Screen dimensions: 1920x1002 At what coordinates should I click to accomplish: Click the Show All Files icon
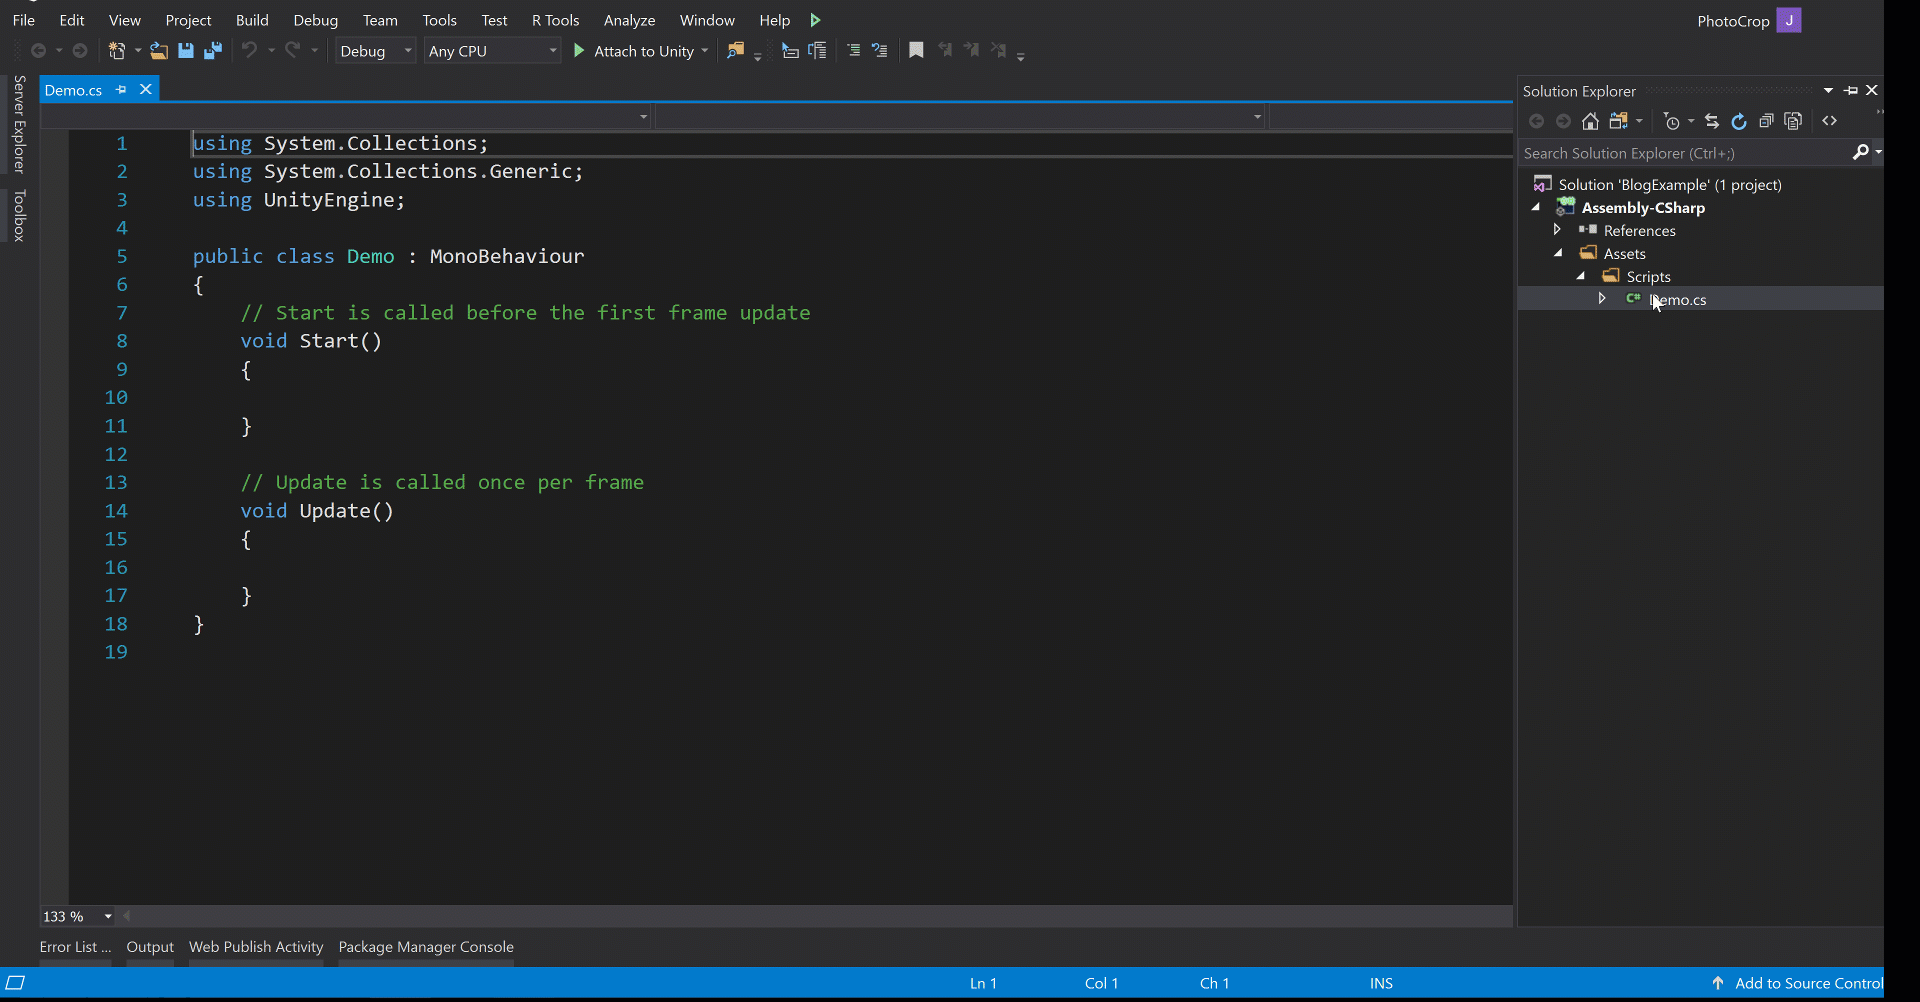pos(1794,121)
